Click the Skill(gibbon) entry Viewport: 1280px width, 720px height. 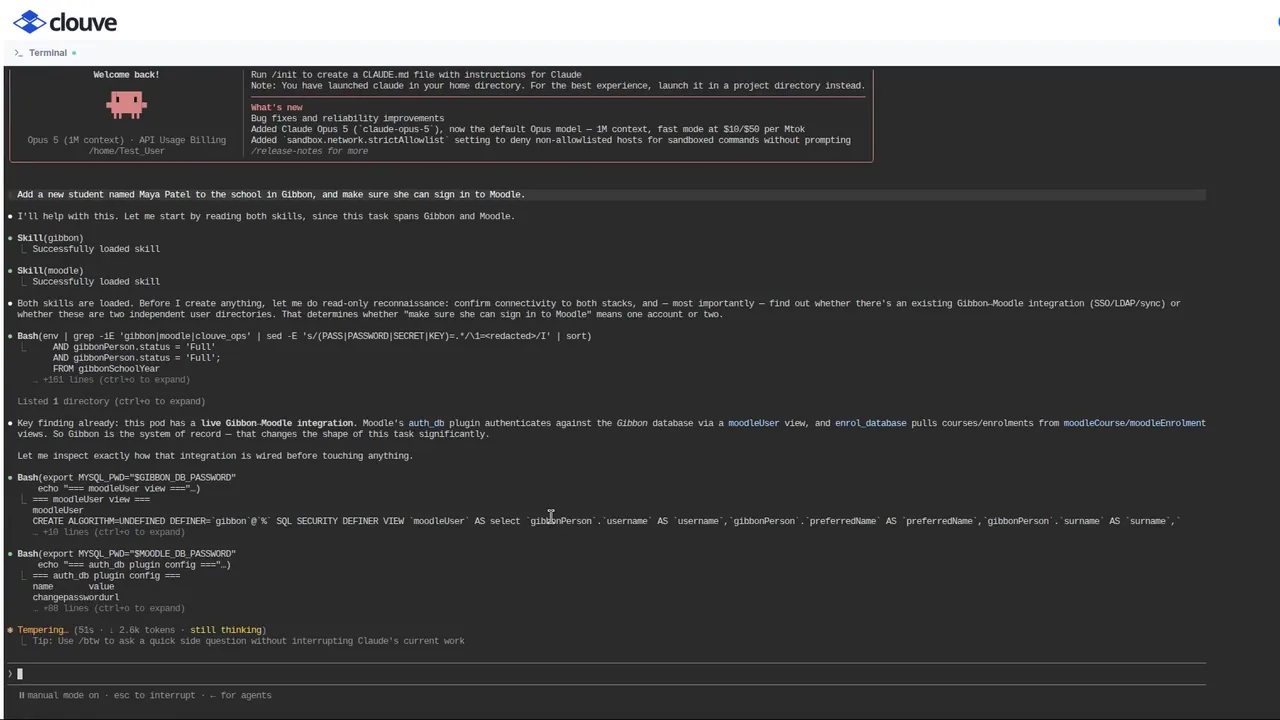[x=50, y=238]
